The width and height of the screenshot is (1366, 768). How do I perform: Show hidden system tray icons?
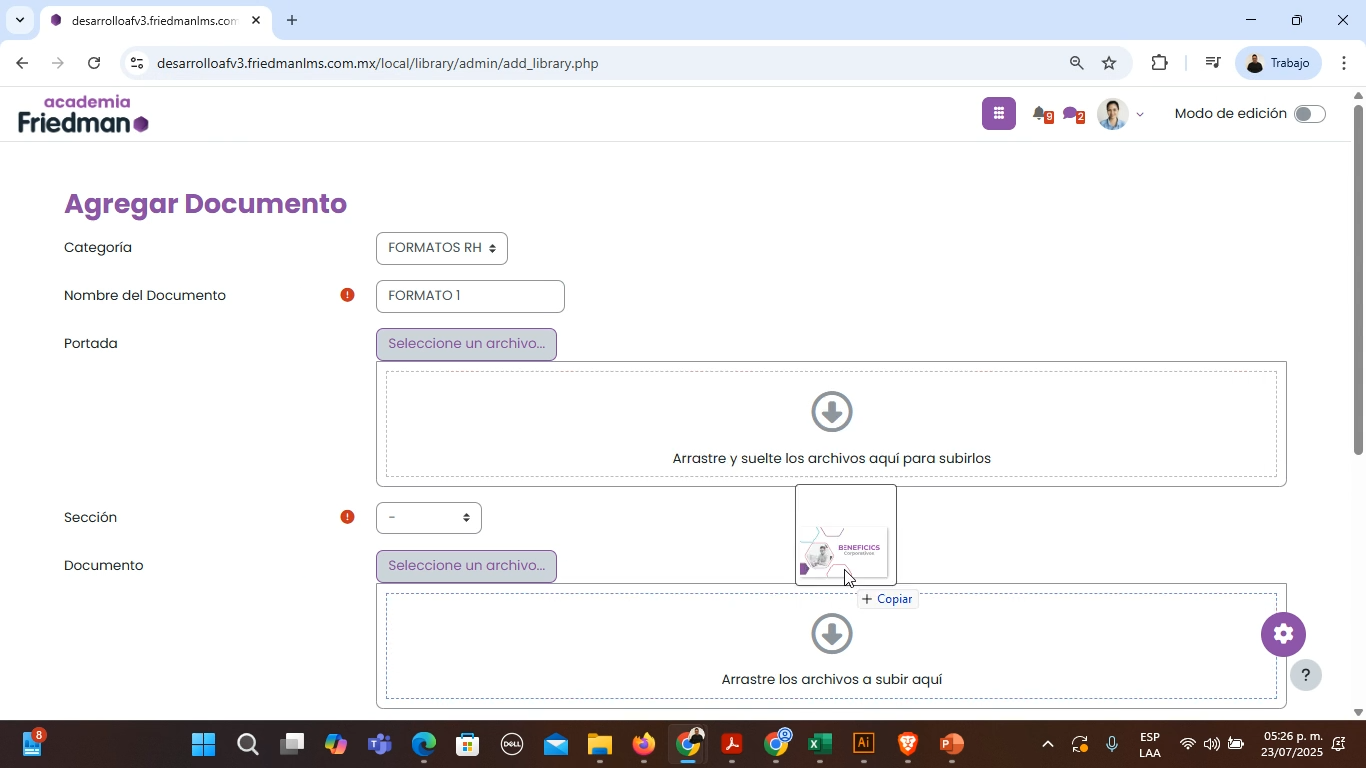[x=1047, y=744]
